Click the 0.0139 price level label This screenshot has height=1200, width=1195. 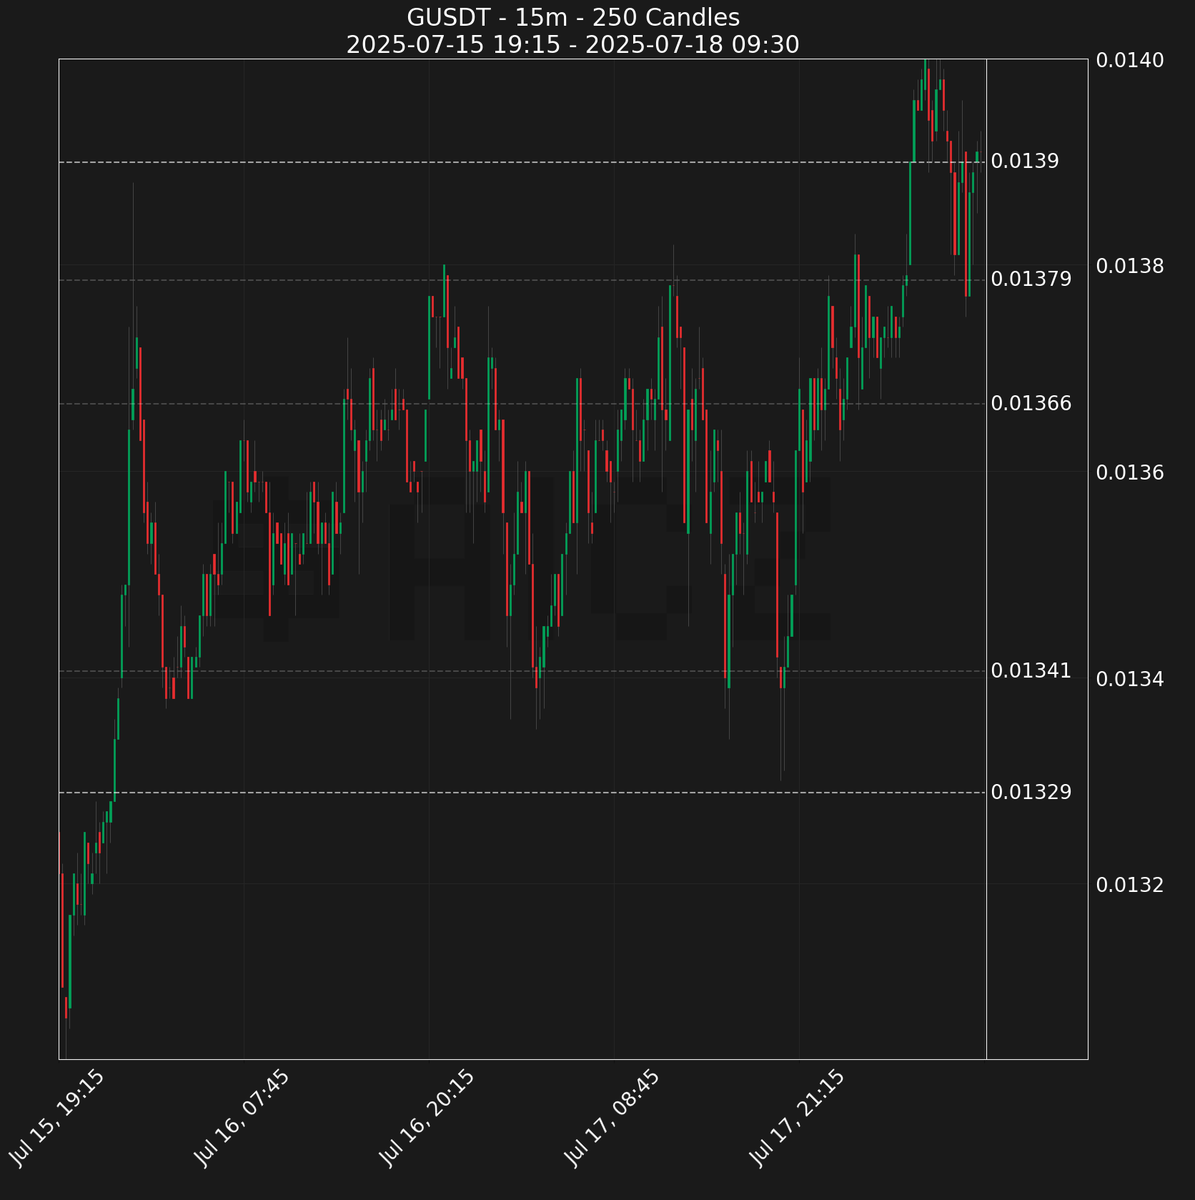1025,161
